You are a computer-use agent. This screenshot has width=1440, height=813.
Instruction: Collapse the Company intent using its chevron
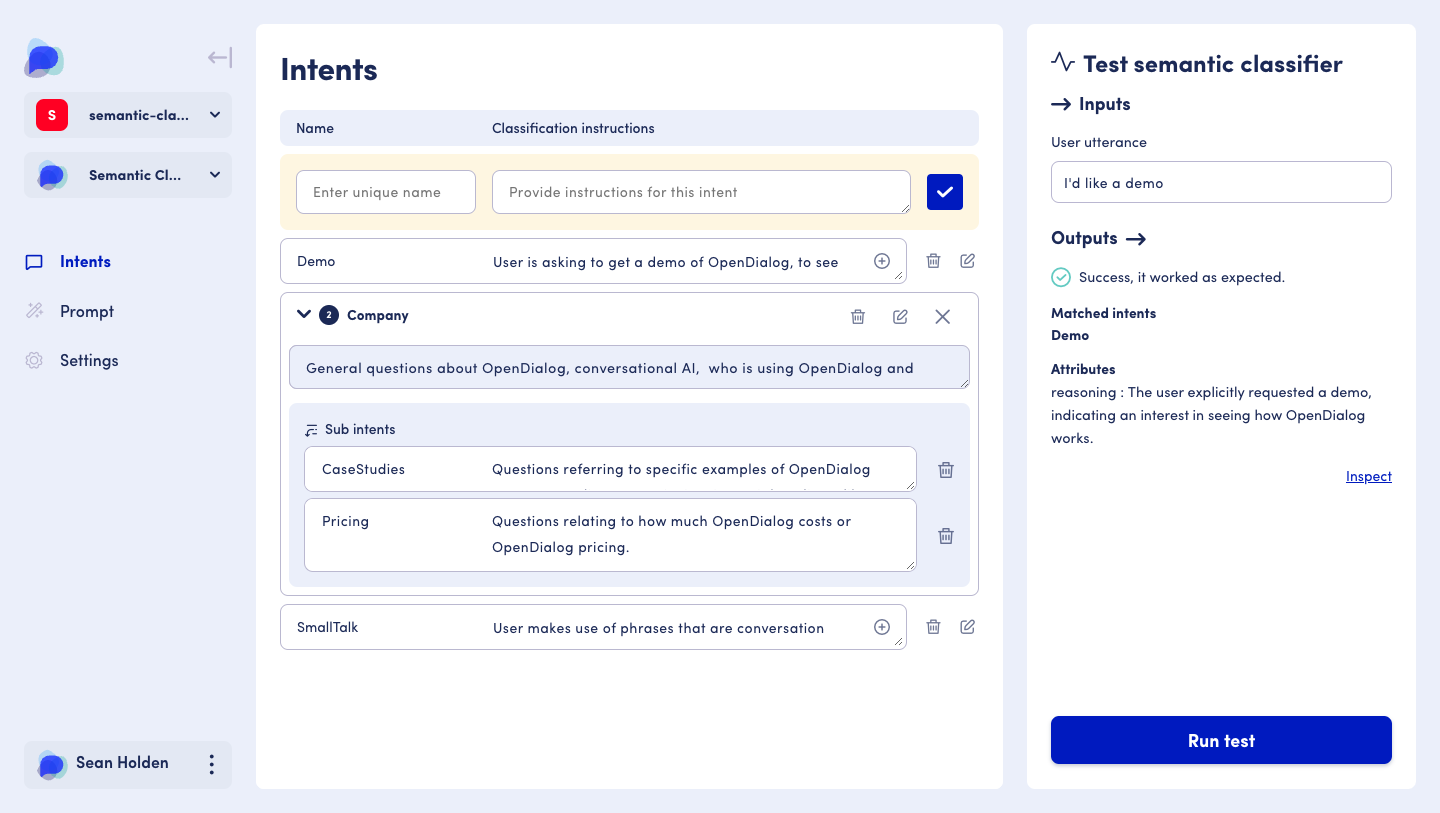304,314
